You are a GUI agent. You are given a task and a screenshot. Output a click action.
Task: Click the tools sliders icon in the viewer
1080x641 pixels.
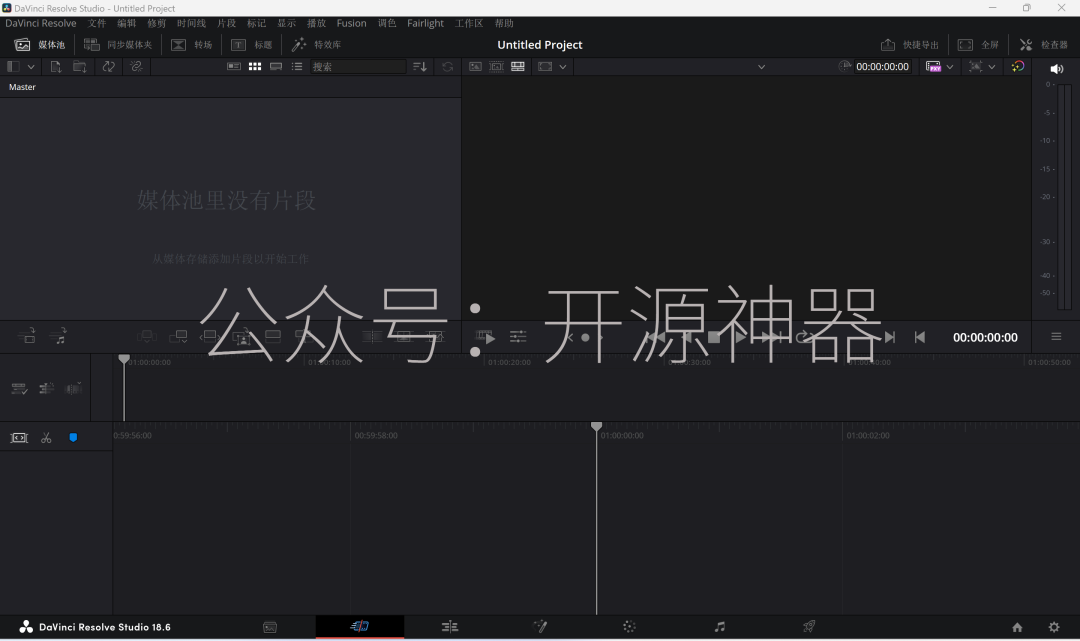click(x=518, y=337)
